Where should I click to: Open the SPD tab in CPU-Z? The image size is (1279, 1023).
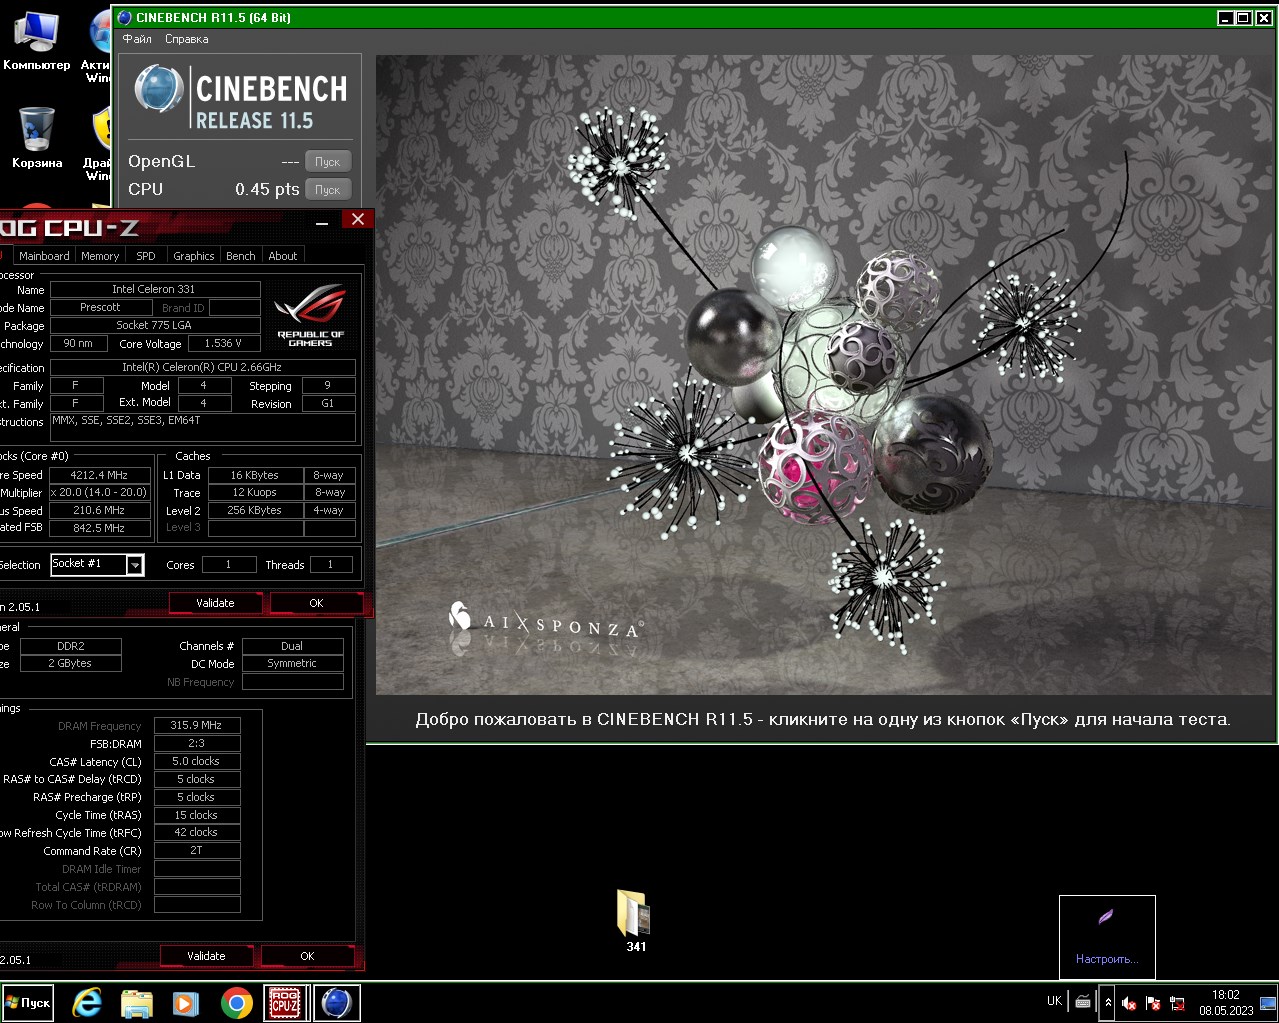click(146, 256)
